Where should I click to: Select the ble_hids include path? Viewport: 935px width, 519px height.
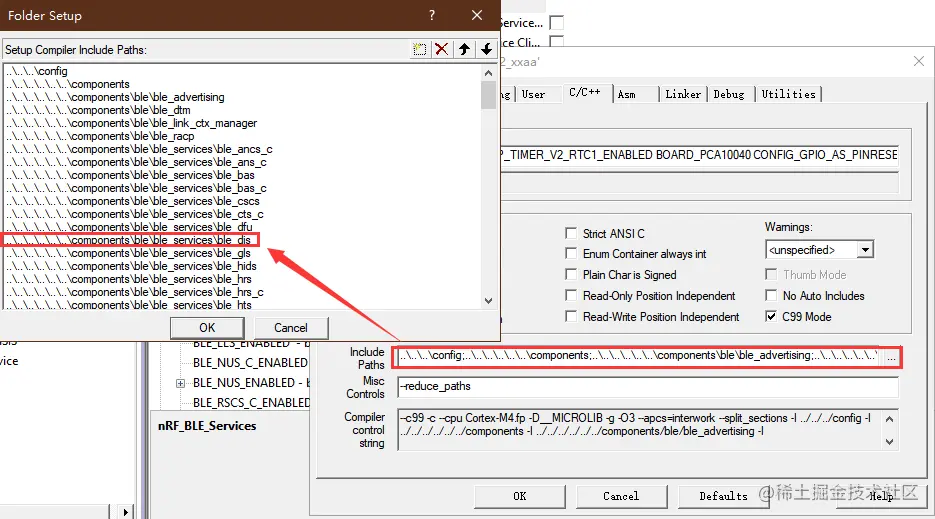[x=132, y=266]
